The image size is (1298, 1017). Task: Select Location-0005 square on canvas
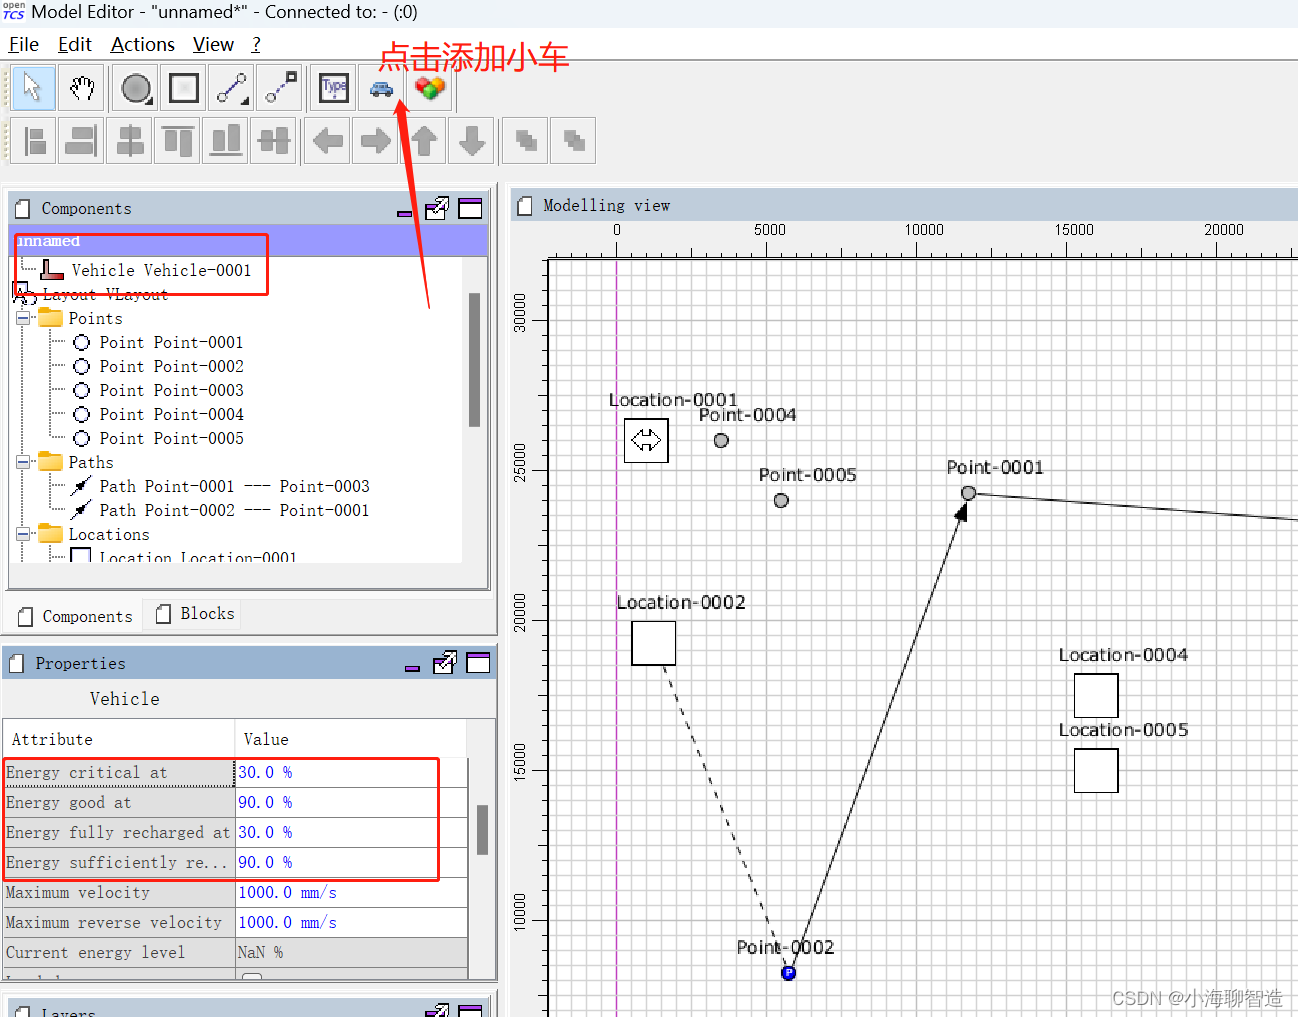1096,771
